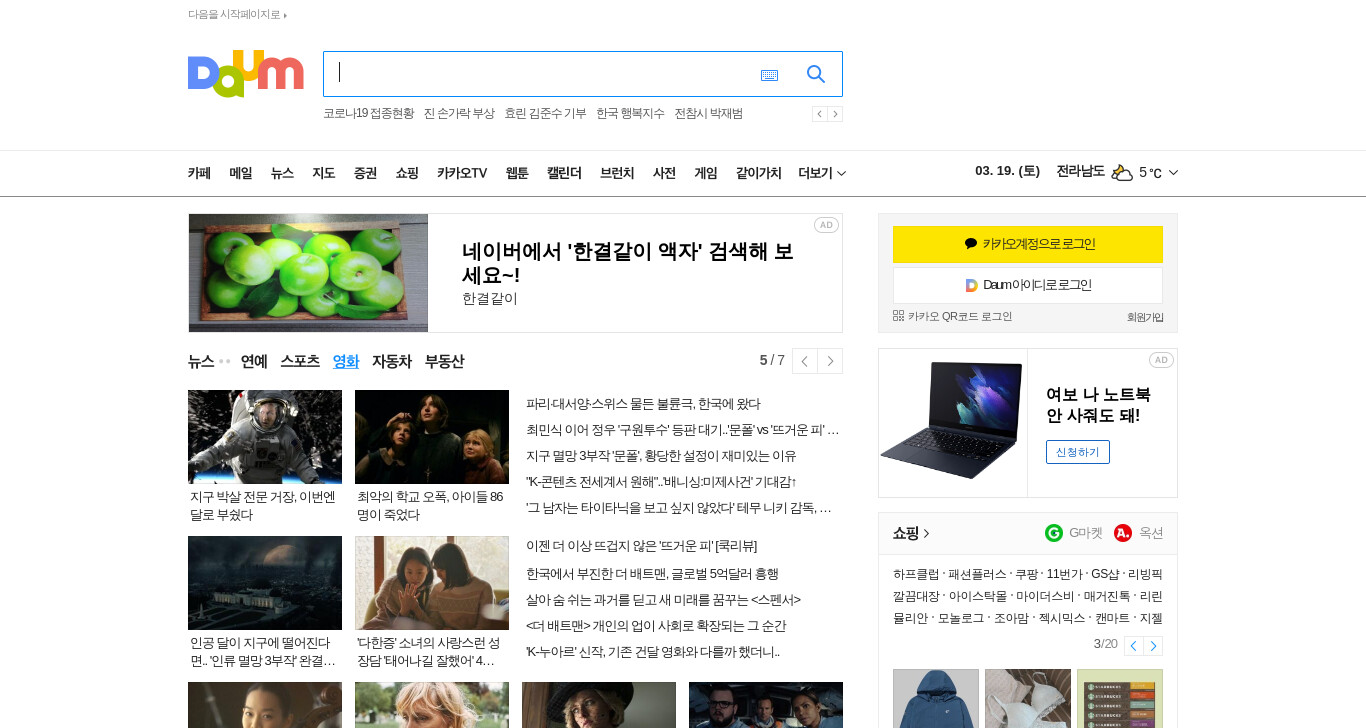Click the search input field
The height and width of the screenshot is (728, 1366).
540,74
